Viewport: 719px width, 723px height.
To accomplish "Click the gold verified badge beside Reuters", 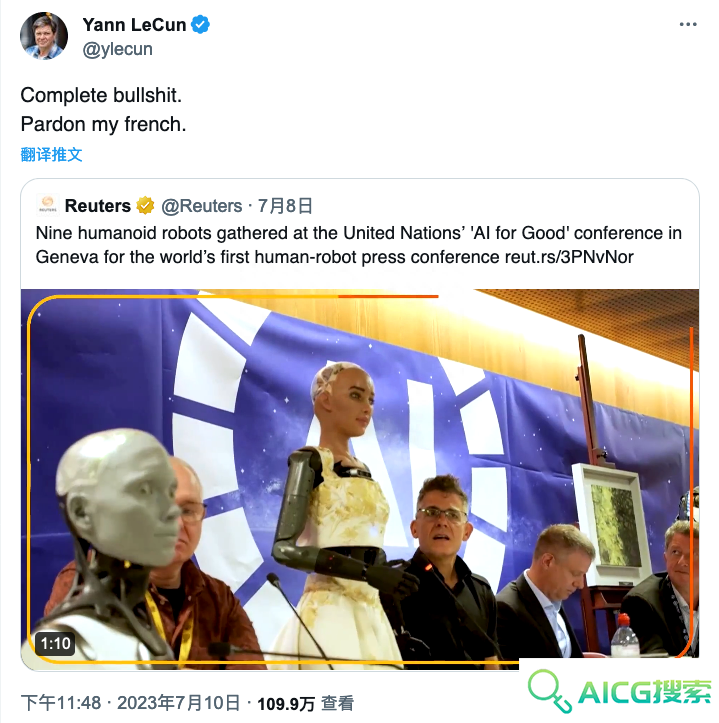I will pos(145,206).
